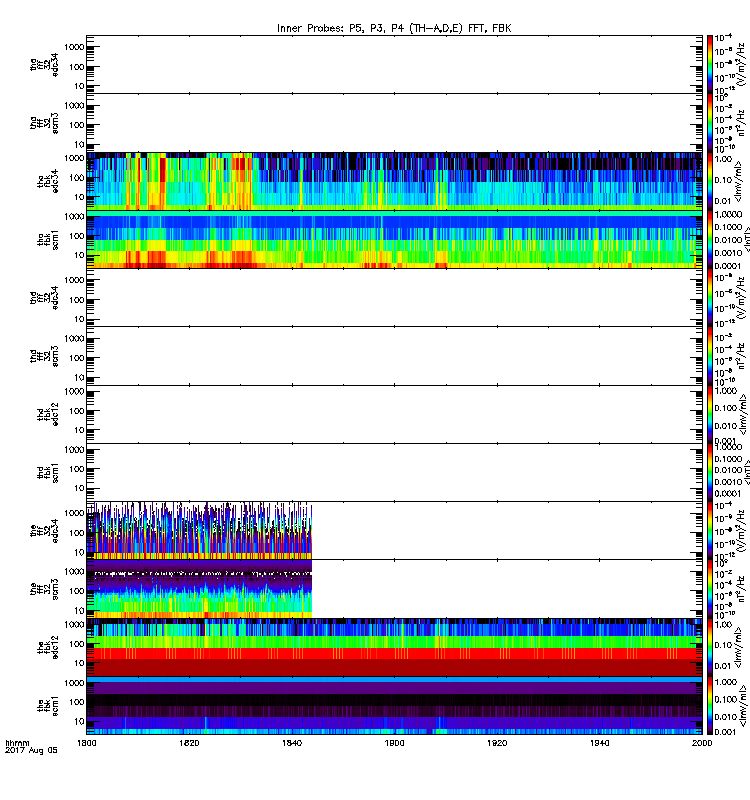Click the "tha fbk edc34" y-axis title
Viewport: 750px width, 800px height.
[47, 181]
